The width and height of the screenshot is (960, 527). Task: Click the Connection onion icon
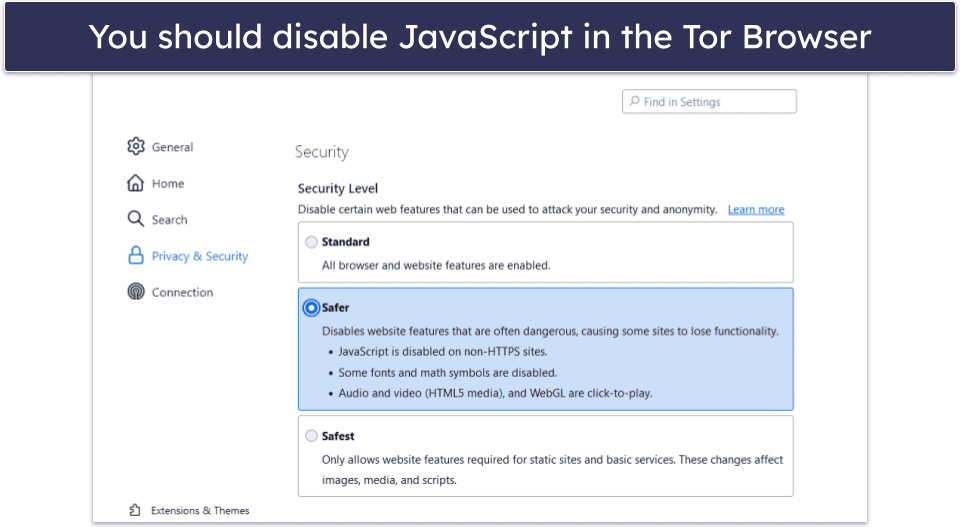tap(135, 292)
